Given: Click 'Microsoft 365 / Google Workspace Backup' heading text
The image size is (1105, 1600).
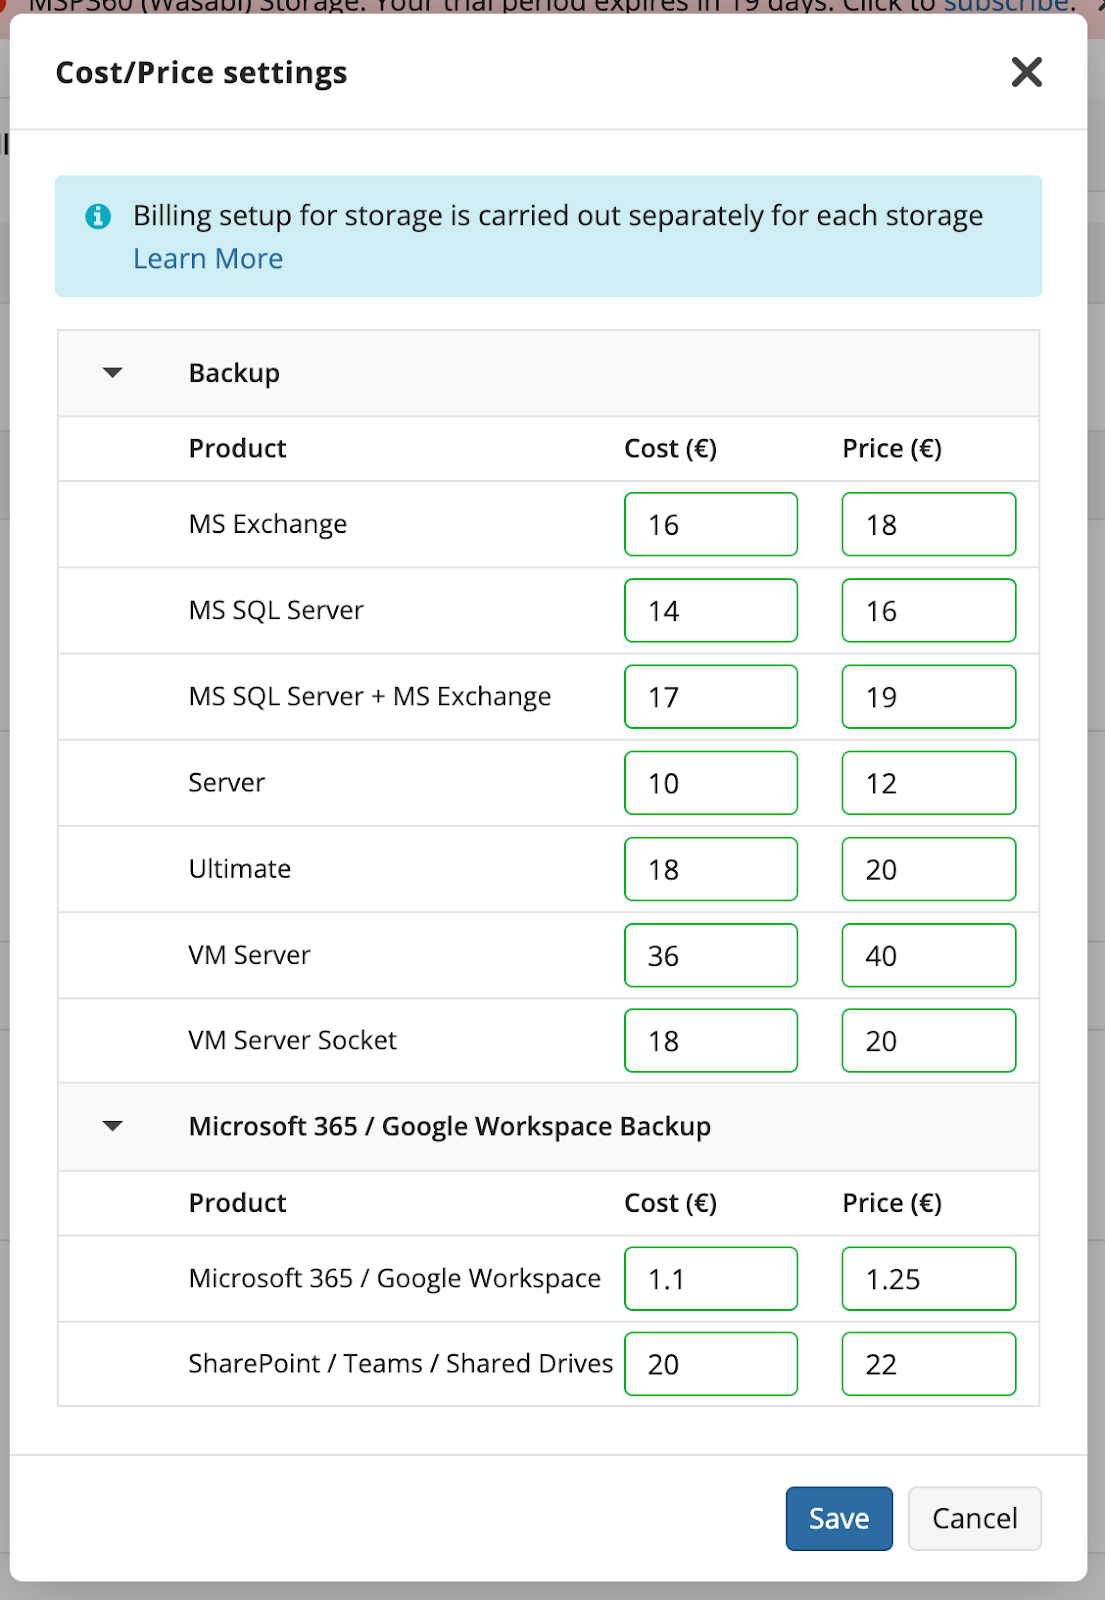Looking at the screenshot, I should point(450,1126).
